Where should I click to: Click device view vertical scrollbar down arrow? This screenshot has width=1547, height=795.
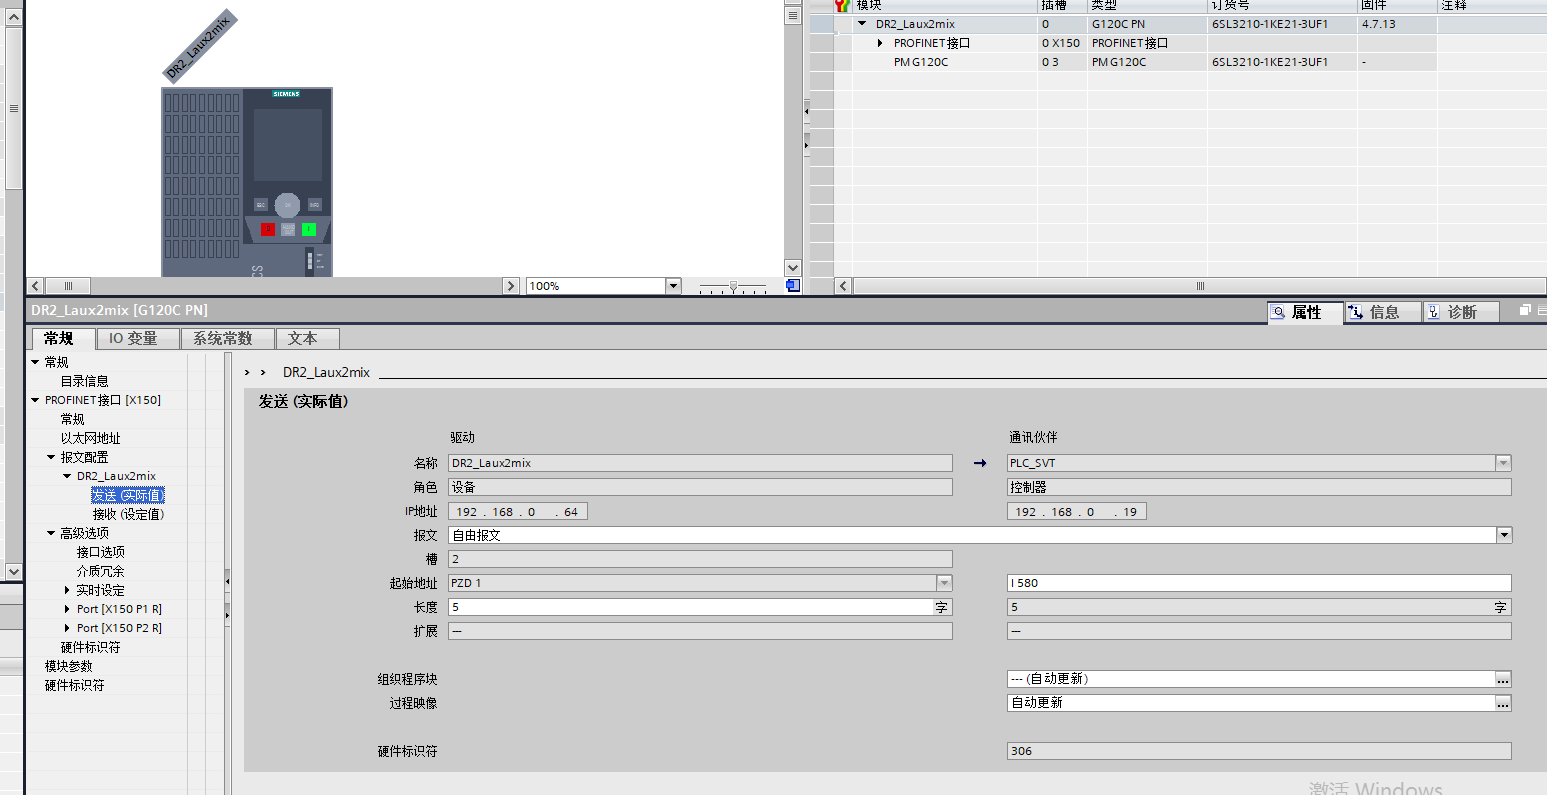pyautogui.click(x=793, y=268)
